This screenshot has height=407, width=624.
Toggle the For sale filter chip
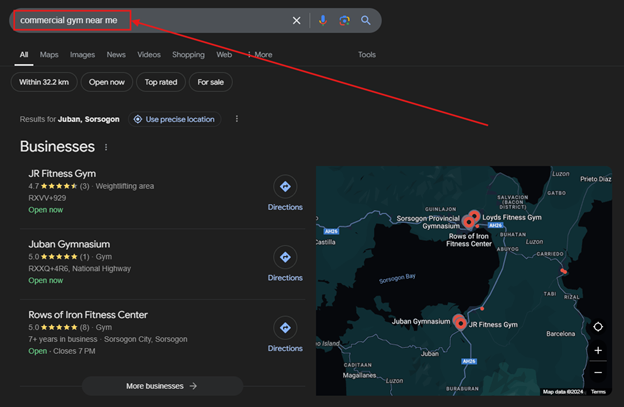211,82
